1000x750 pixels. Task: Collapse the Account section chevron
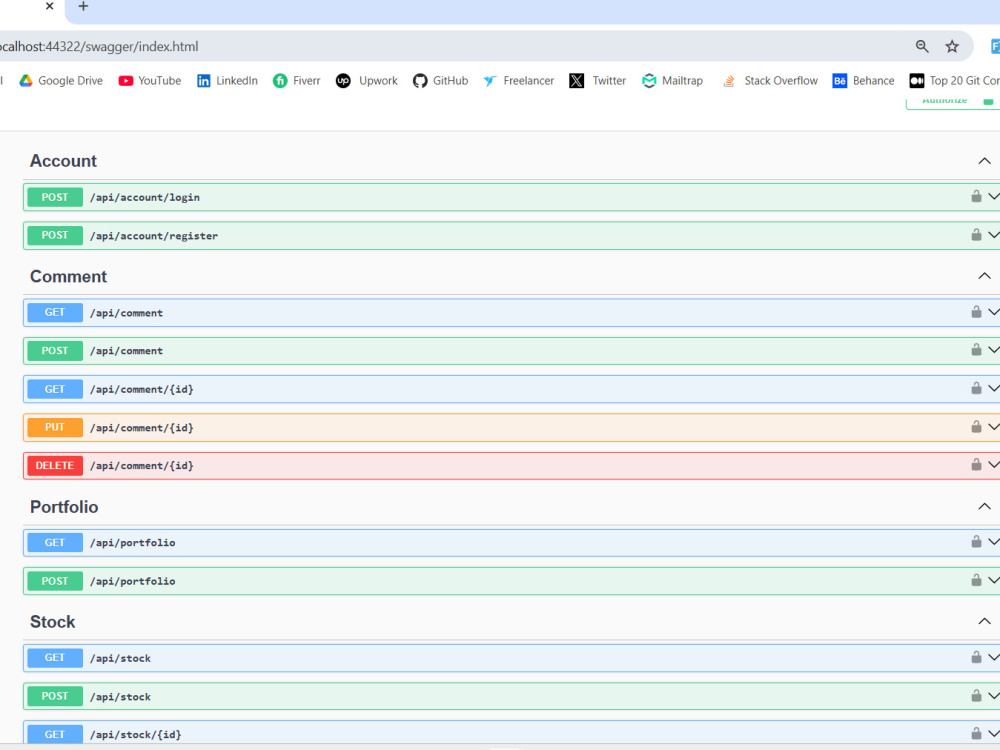984,161
